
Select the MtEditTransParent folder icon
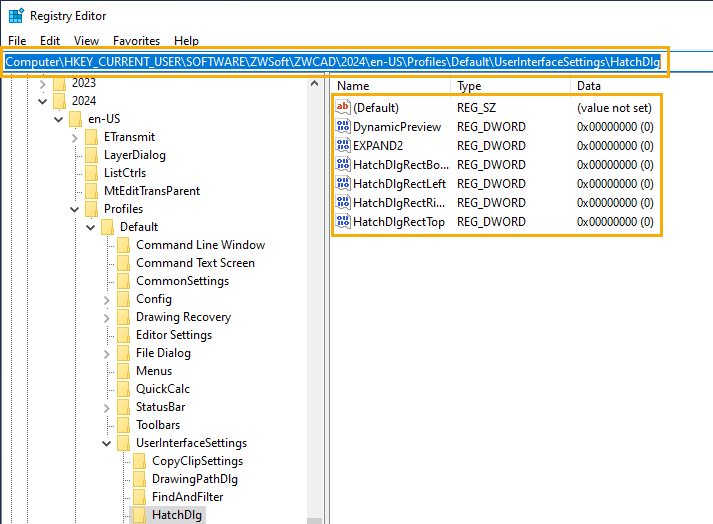coord(91,191)
